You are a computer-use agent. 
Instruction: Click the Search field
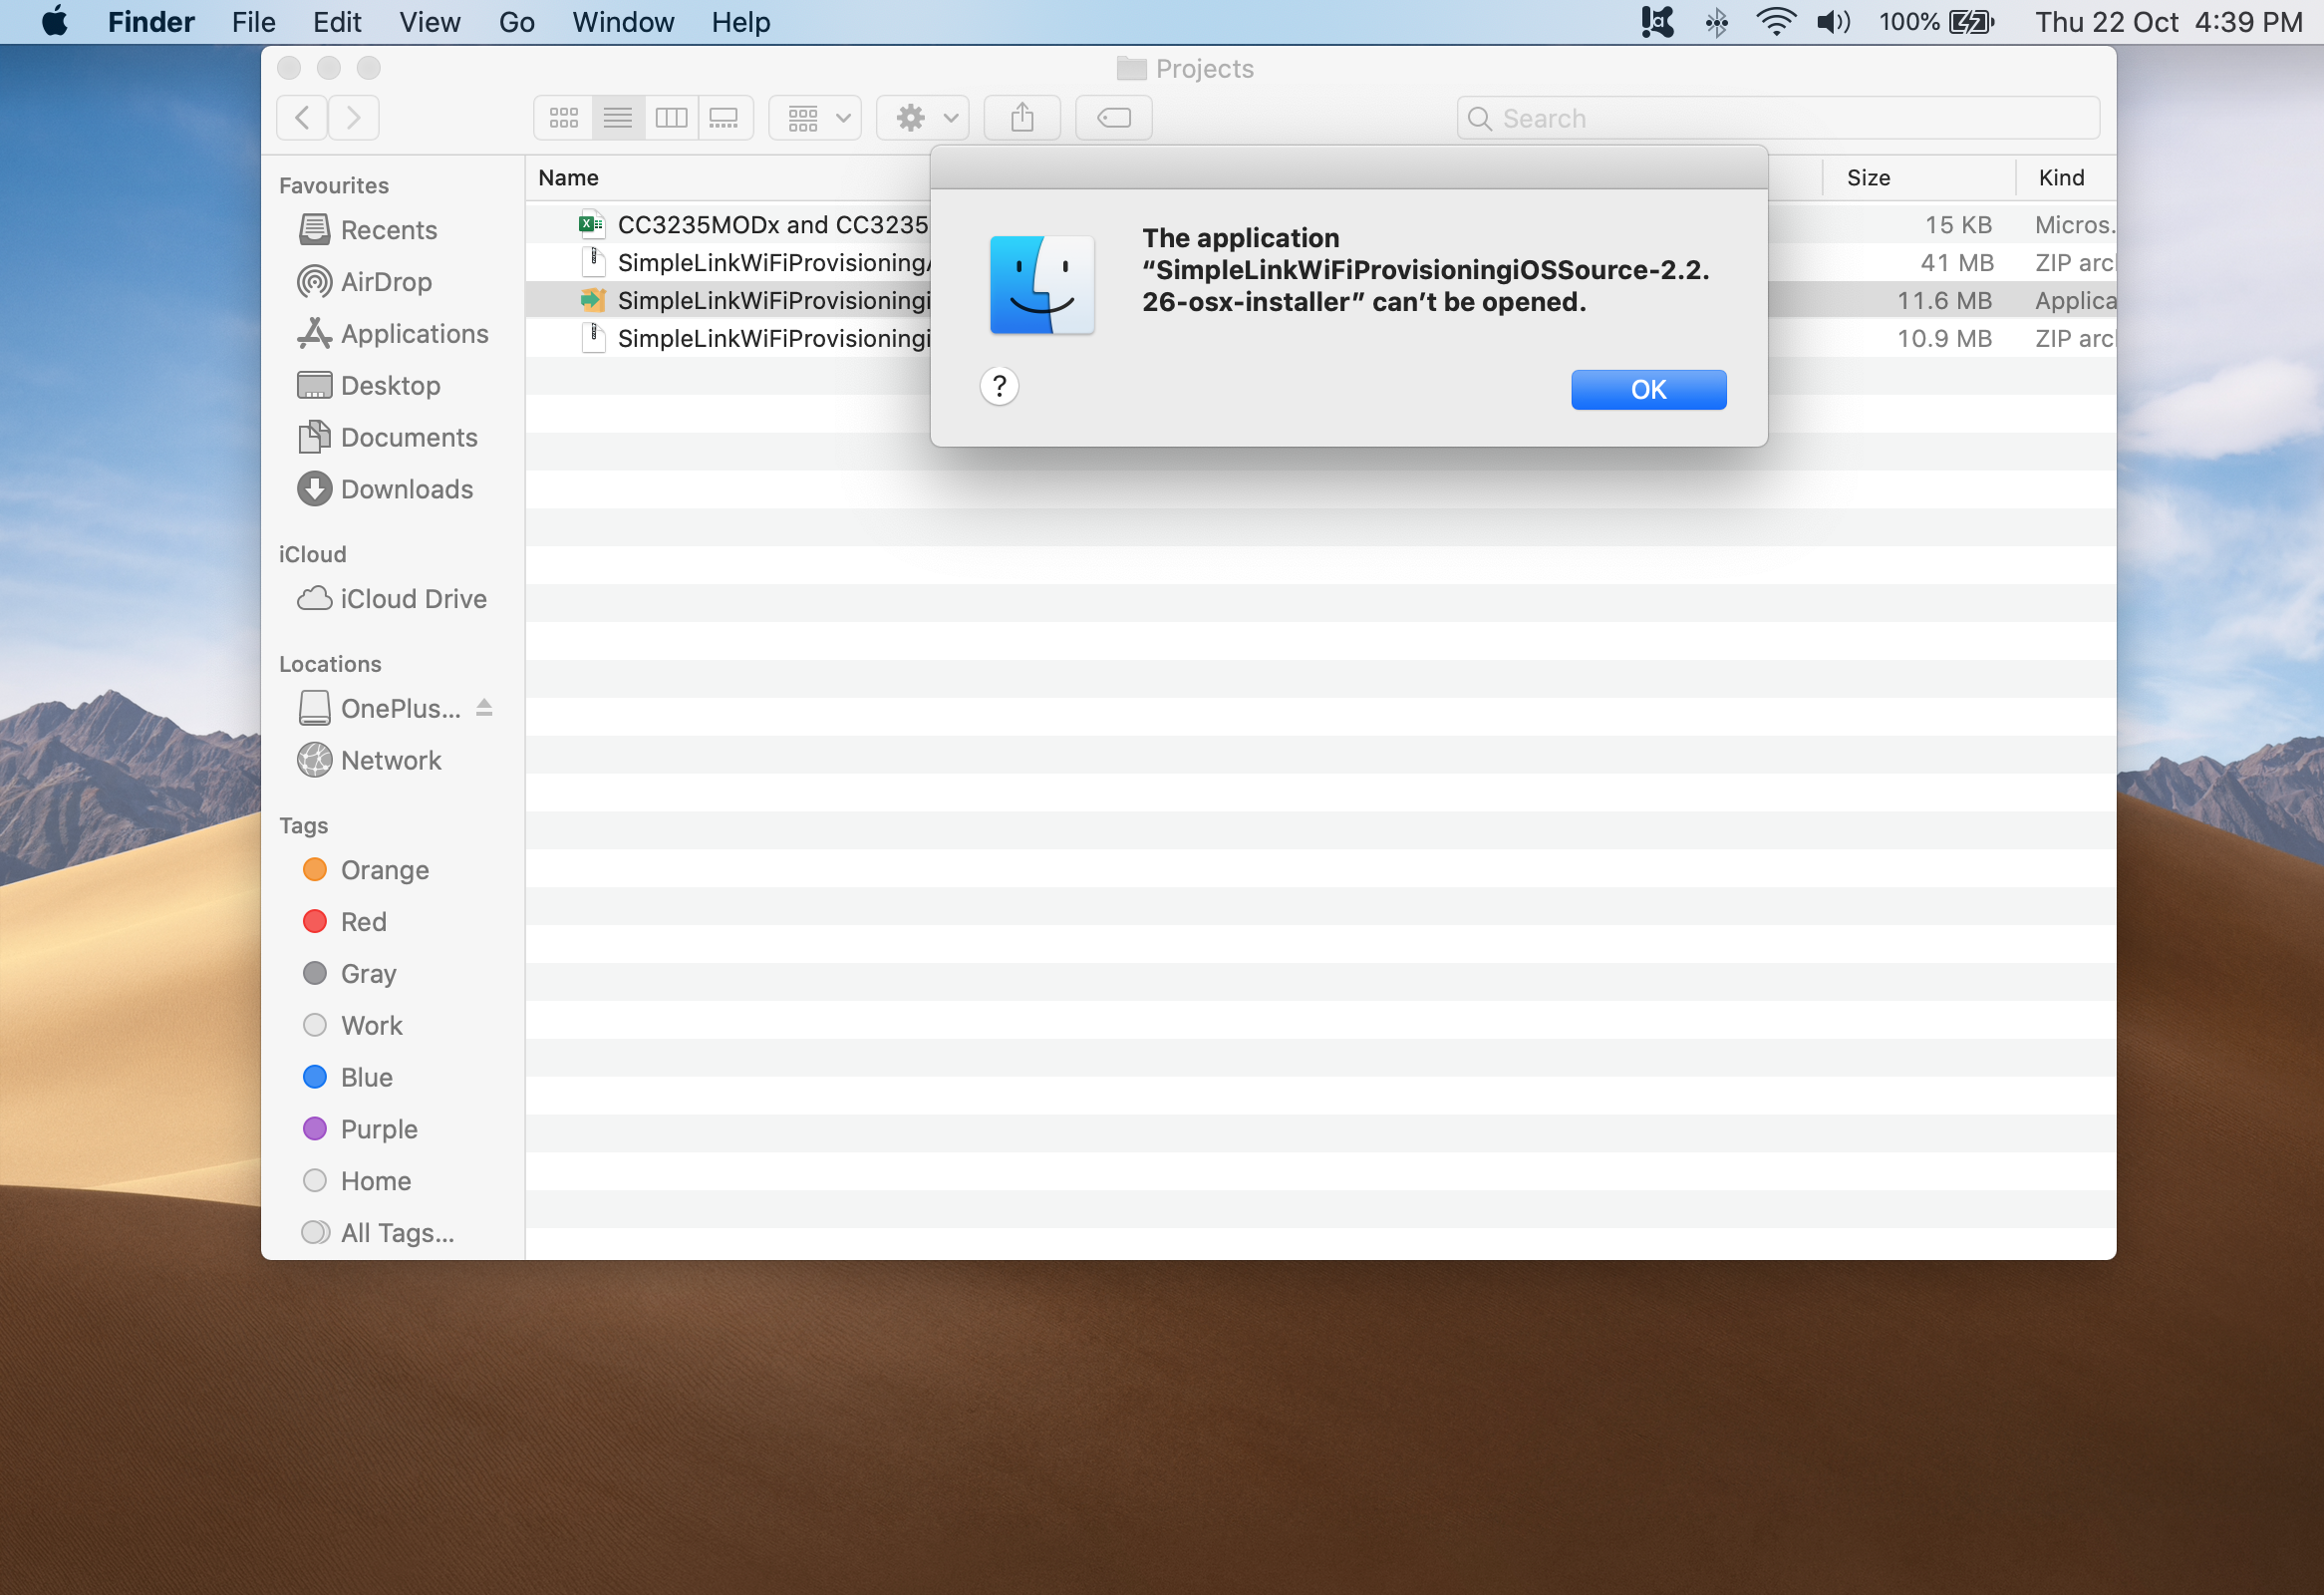pyautogui.click(x=1777, y=118)
